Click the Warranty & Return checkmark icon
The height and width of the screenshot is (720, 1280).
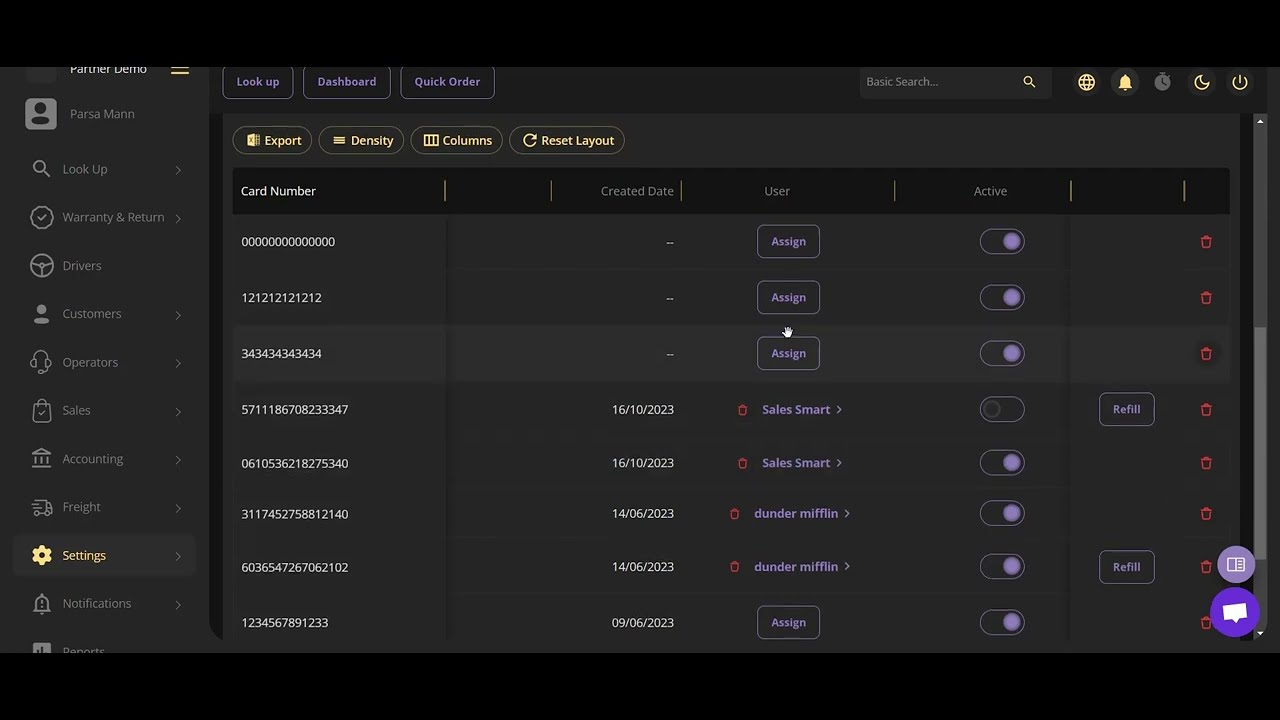[x=41, y=217]
